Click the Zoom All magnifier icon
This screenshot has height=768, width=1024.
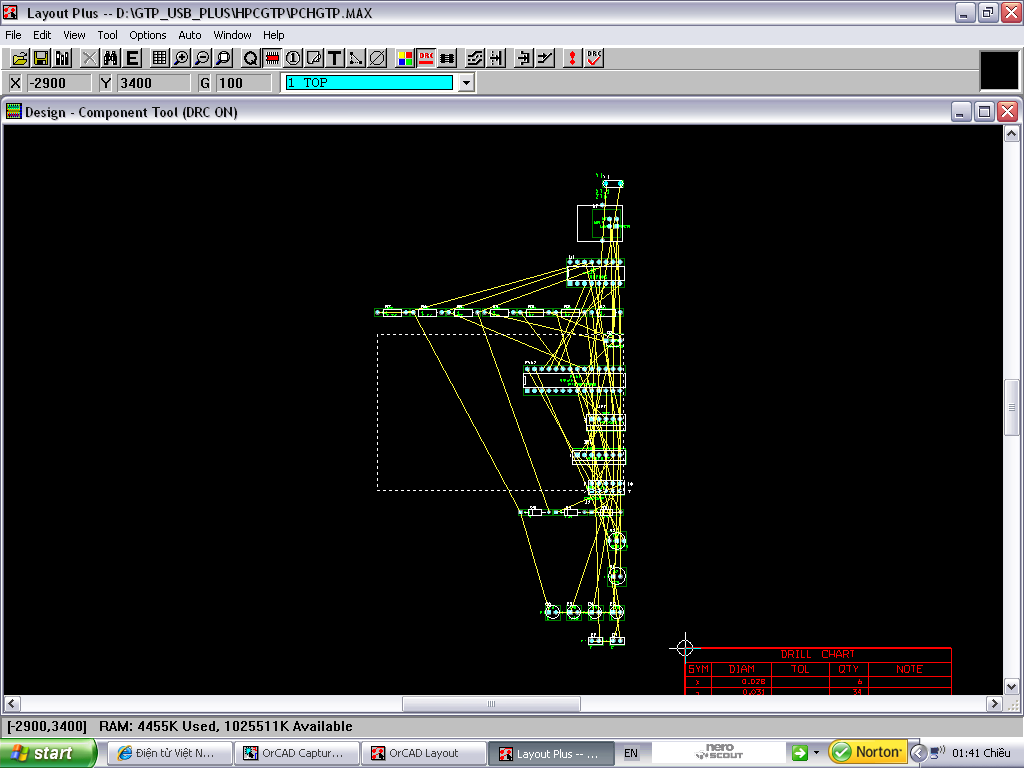point(223,59)
